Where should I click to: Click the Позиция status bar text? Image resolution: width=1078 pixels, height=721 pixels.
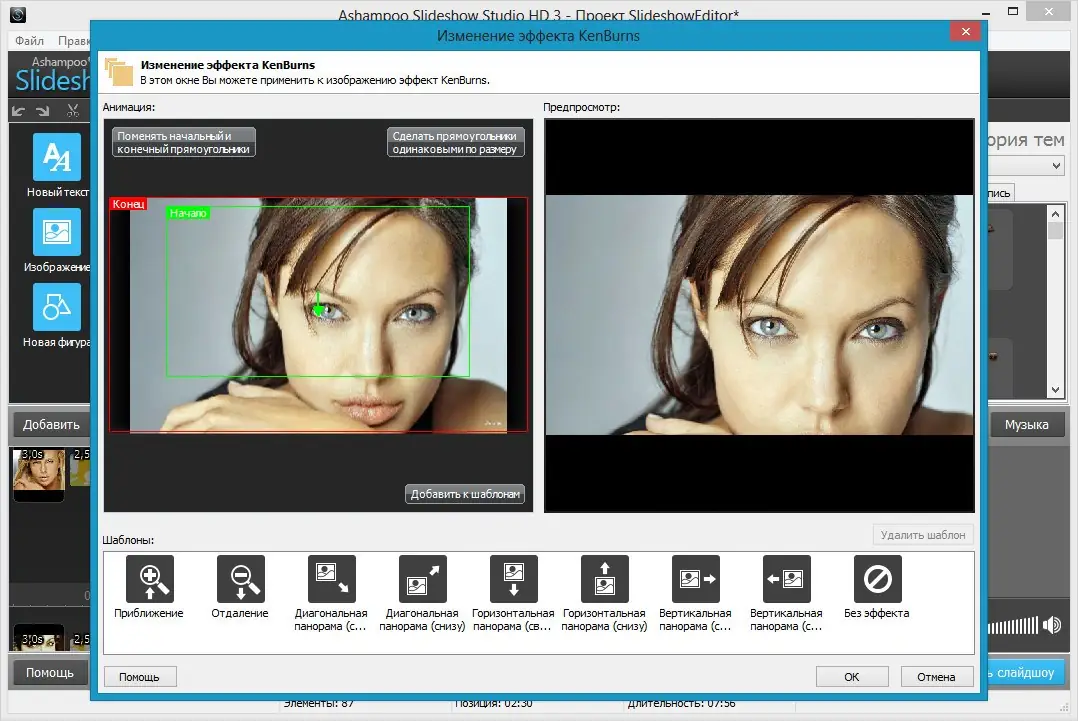[493, 703]
